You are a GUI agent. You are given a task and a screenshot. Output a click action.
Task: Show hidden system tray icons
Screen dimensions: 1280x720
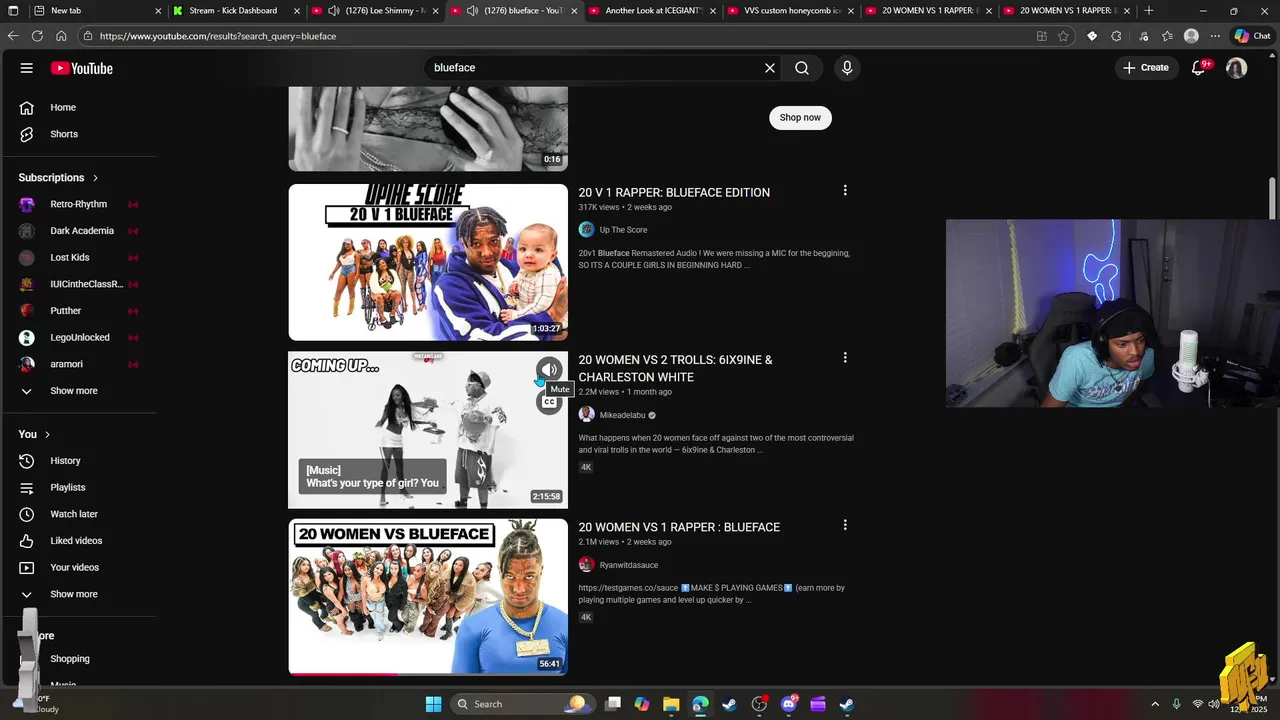click(x=1155, y=704)
